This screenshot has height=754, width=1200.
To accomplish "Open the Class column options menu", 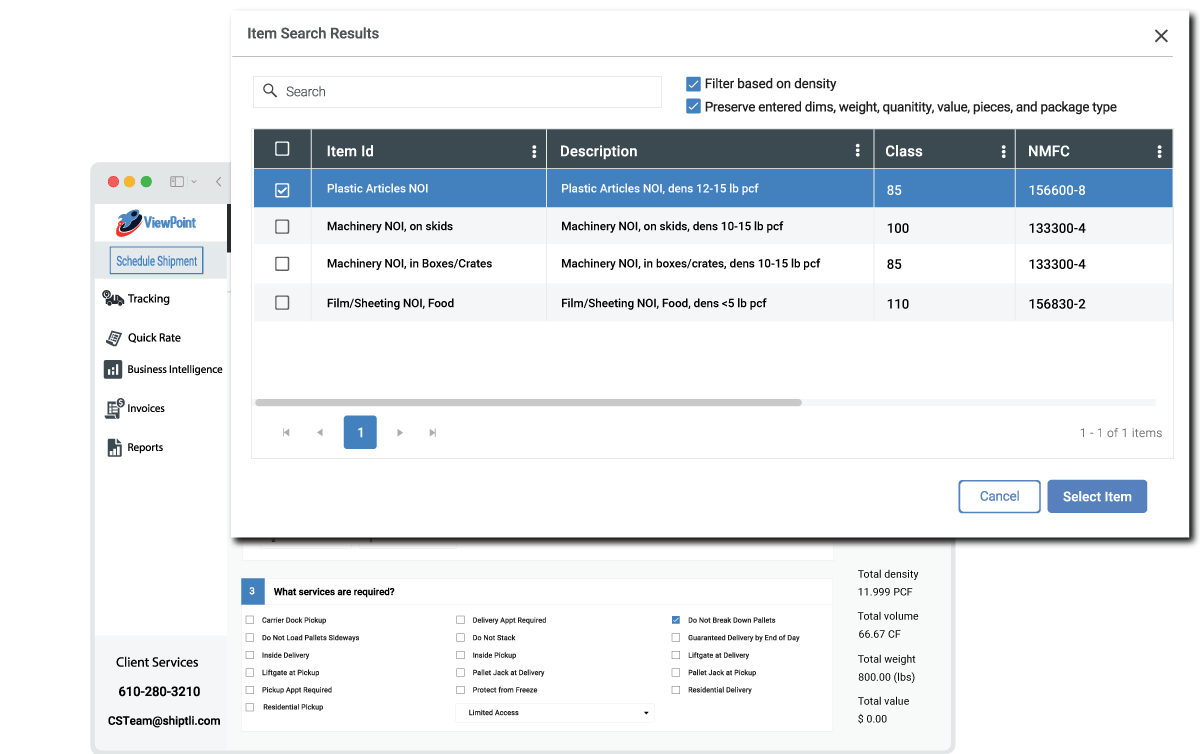I will (1003, 152).
